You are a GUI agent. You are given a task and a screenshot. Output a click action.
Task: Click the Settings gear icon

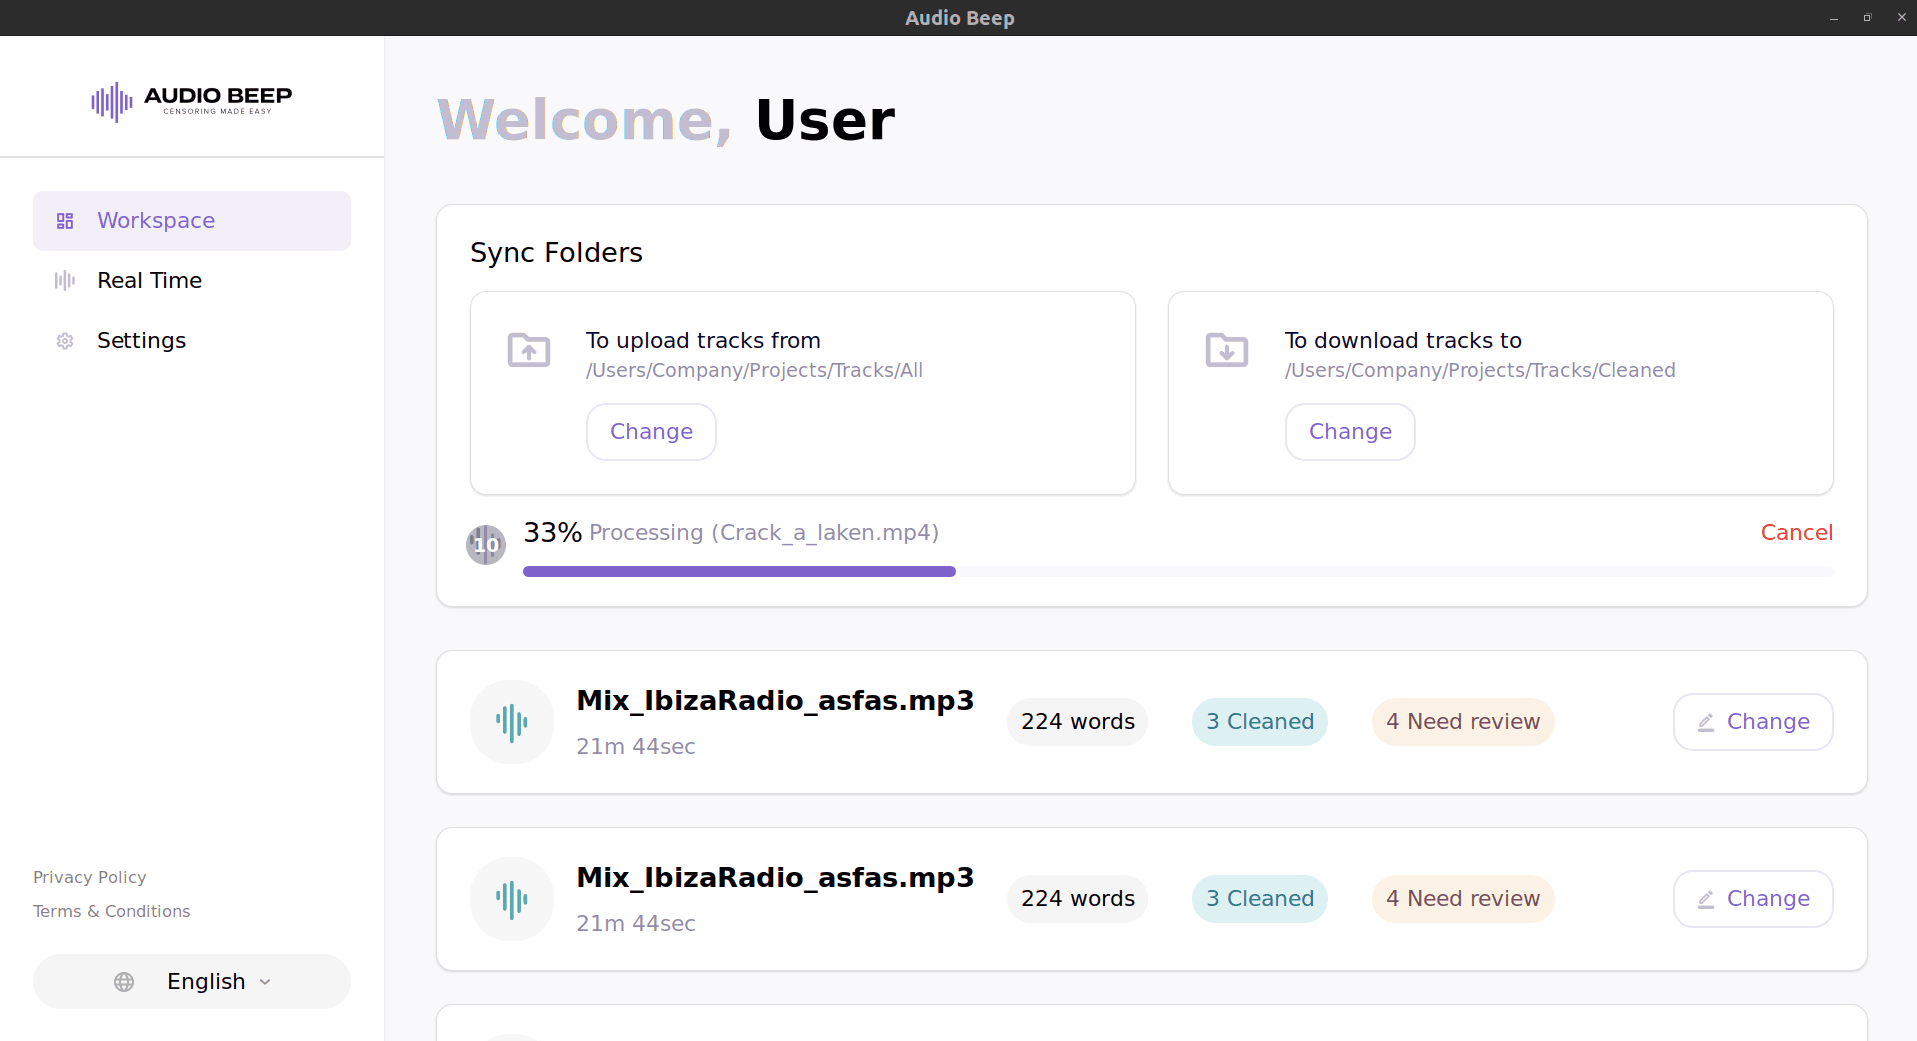pos(65,341)
